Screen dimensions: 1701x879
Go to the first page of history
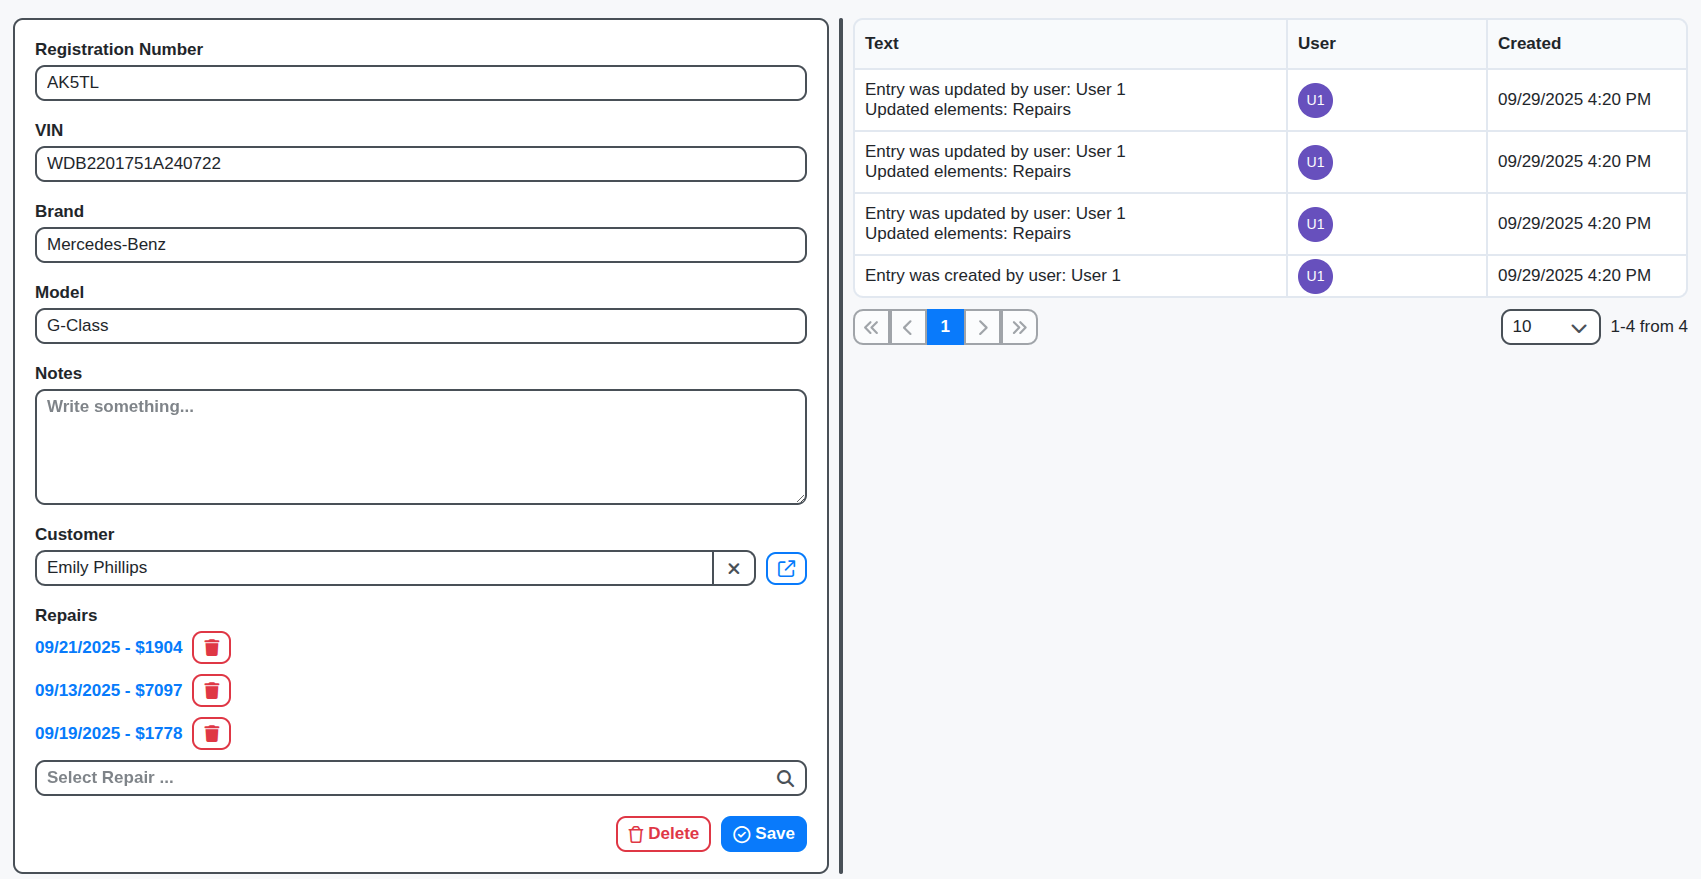871,327
